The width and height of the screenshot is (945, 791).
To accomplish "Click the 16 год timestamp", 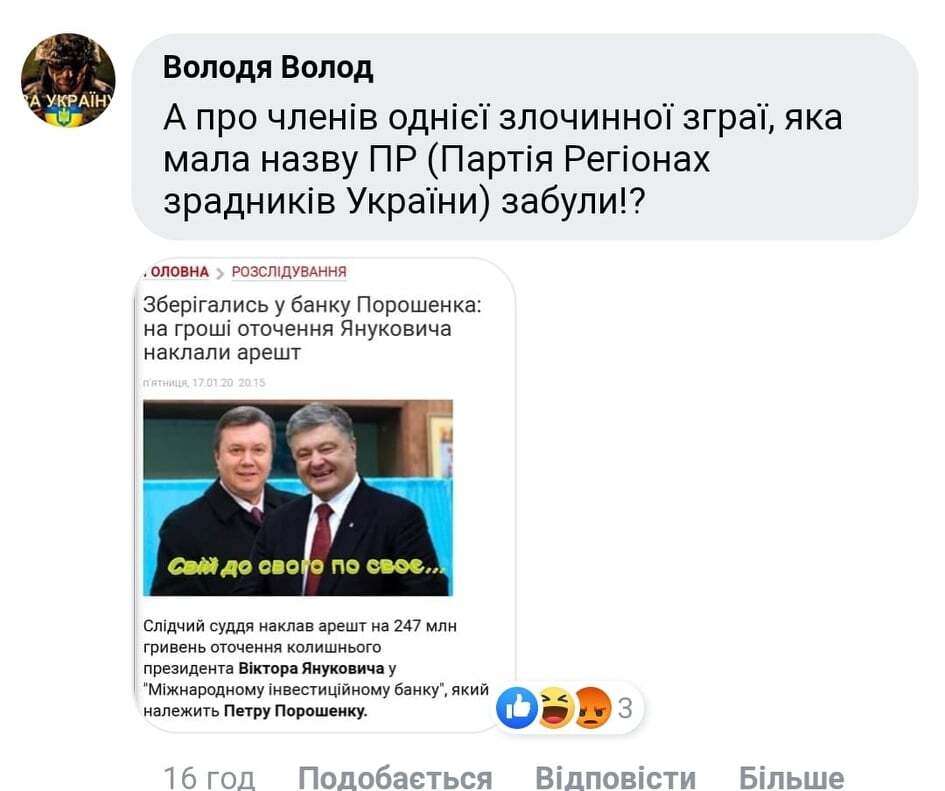I will pyautogui.click(x=209, y=777).
